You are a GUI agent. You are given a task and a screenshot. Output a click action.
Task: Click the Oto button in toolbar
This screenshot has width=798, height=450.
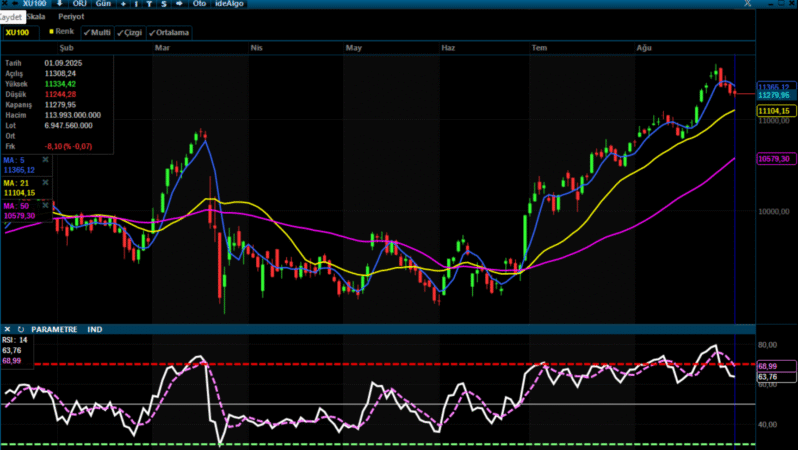199,4
